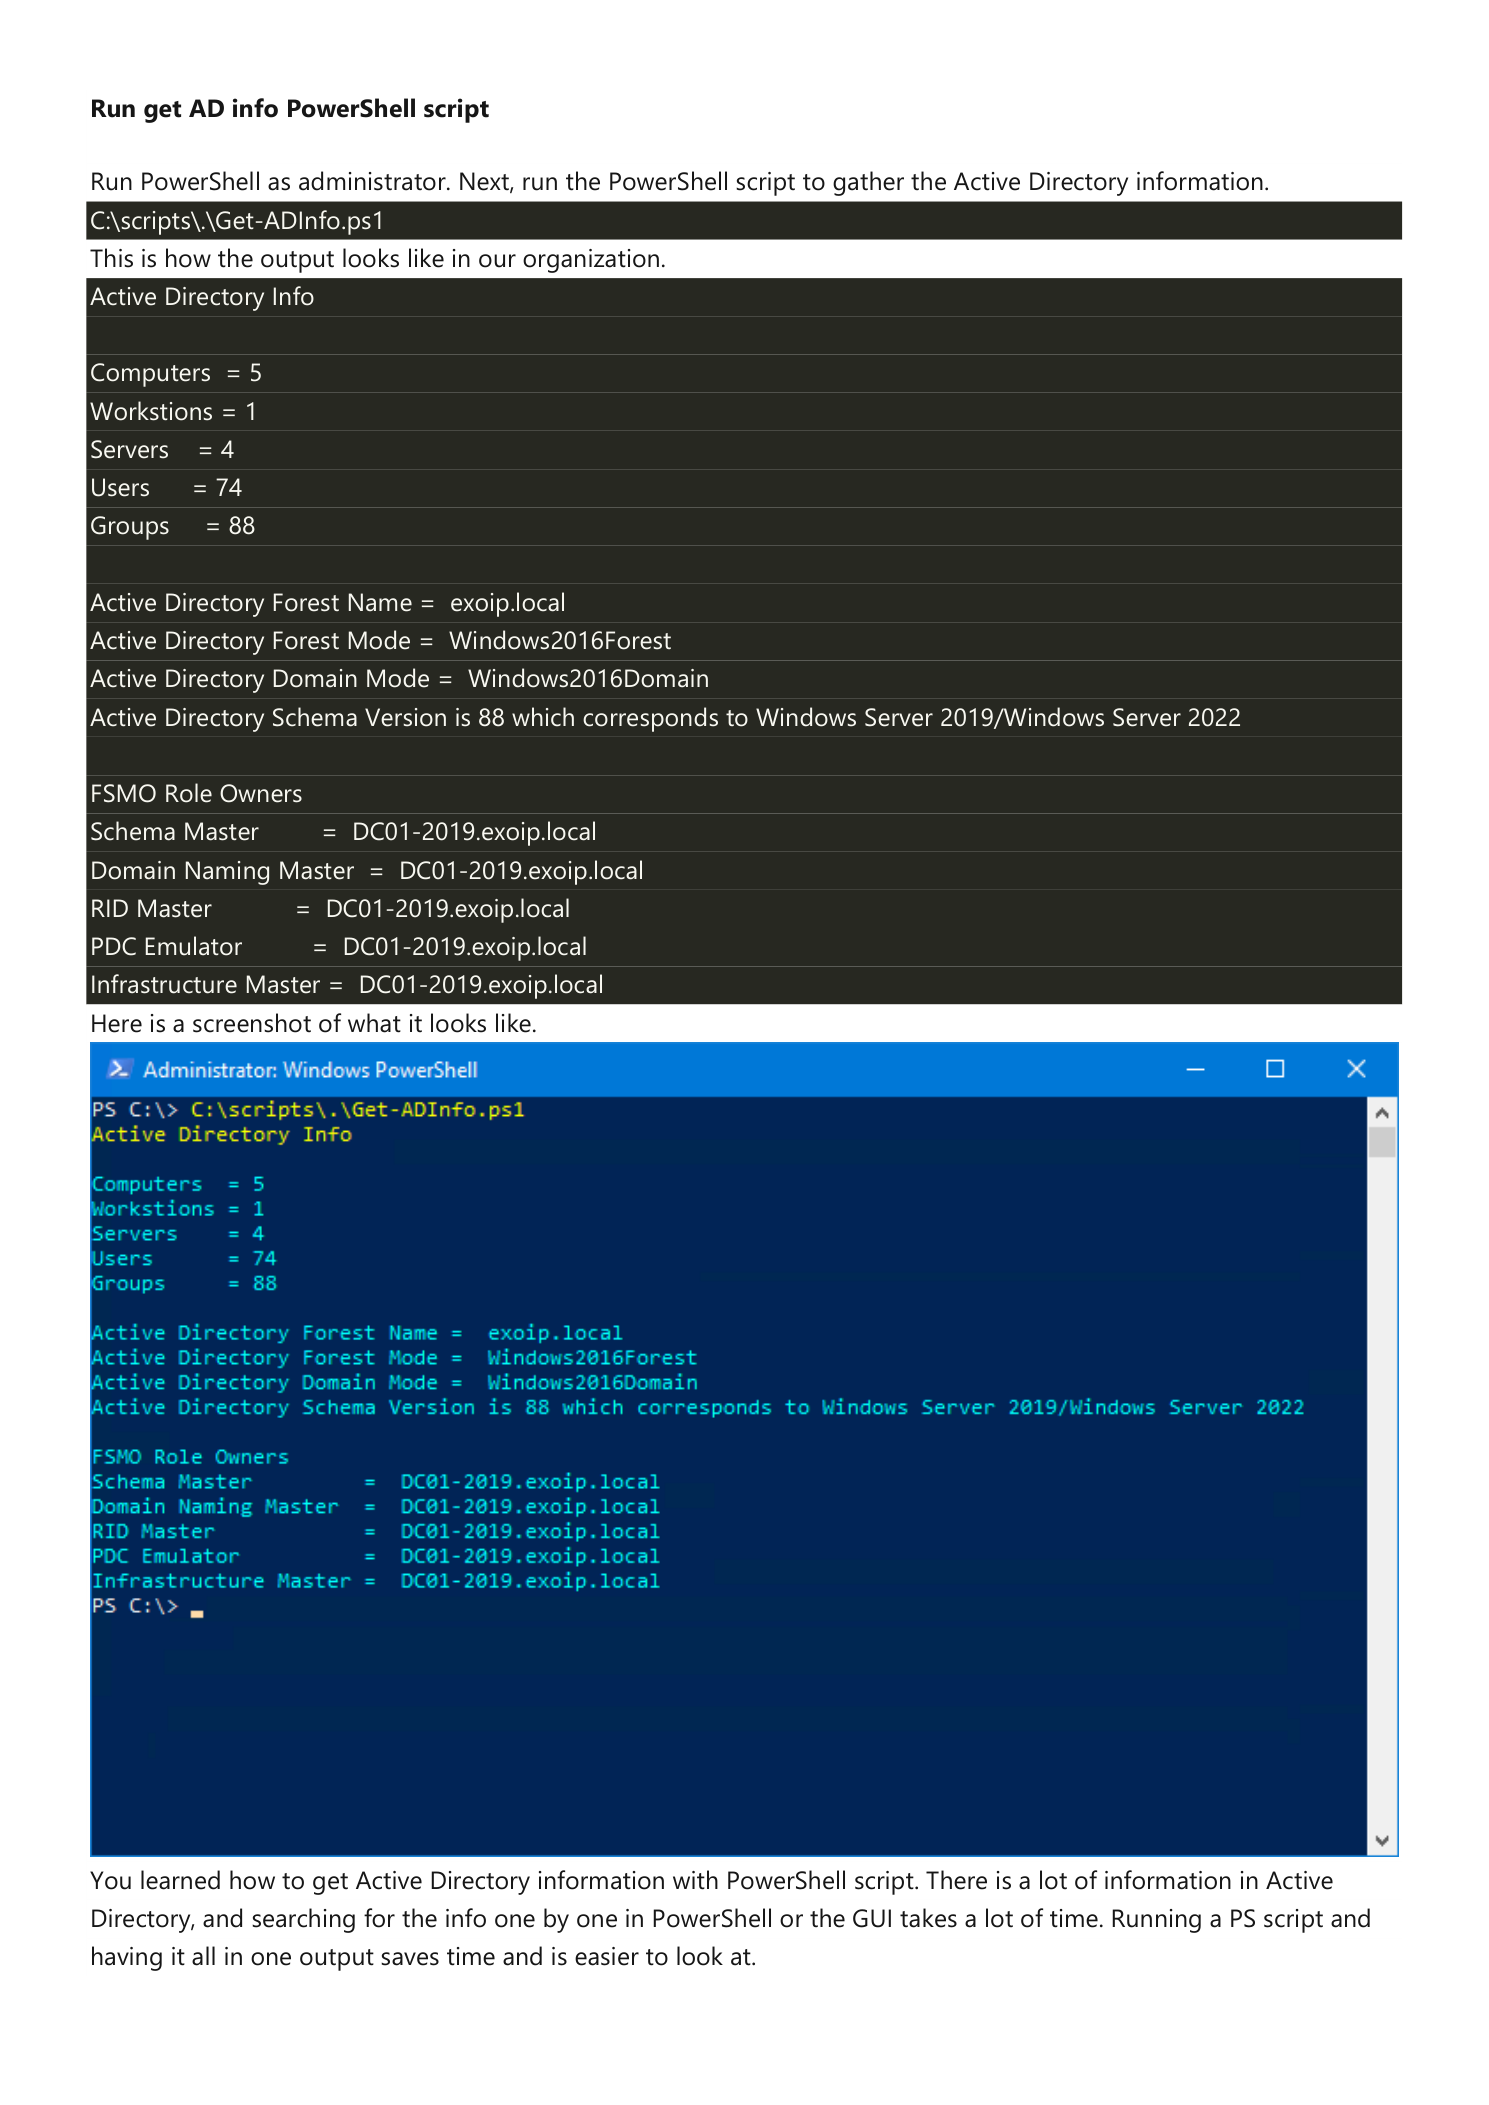1489x2105 pixels.
Task: Click the heading 'Run get AD info PowerShell script'
Action: pos(290,109)
